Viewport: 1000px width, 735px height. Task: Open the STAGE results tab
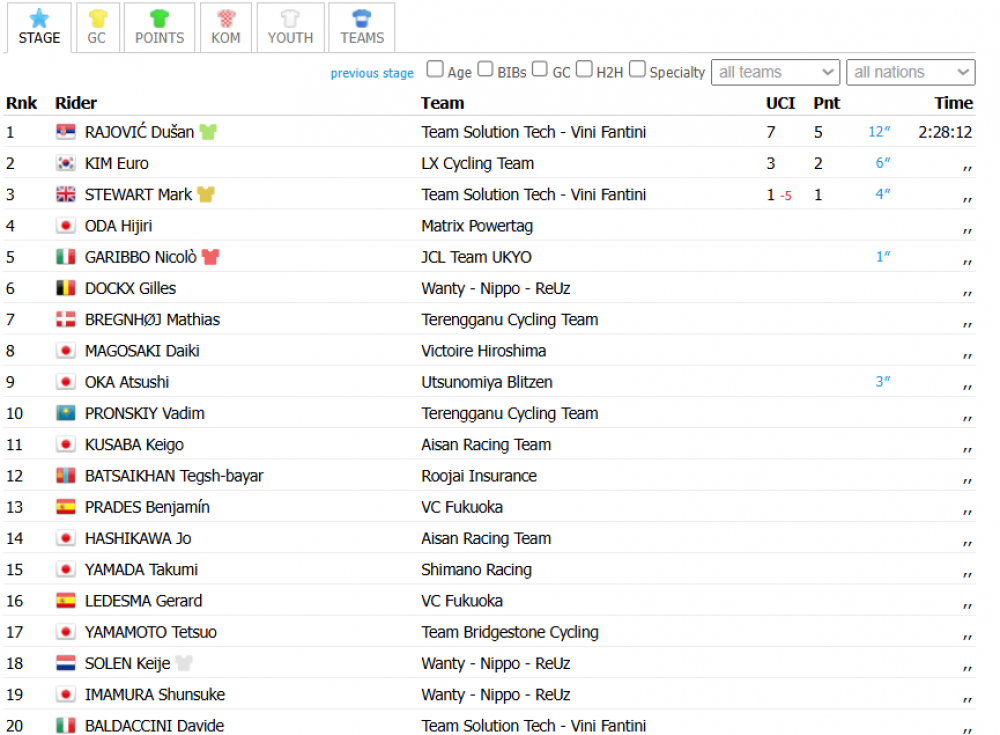[39, 27]
